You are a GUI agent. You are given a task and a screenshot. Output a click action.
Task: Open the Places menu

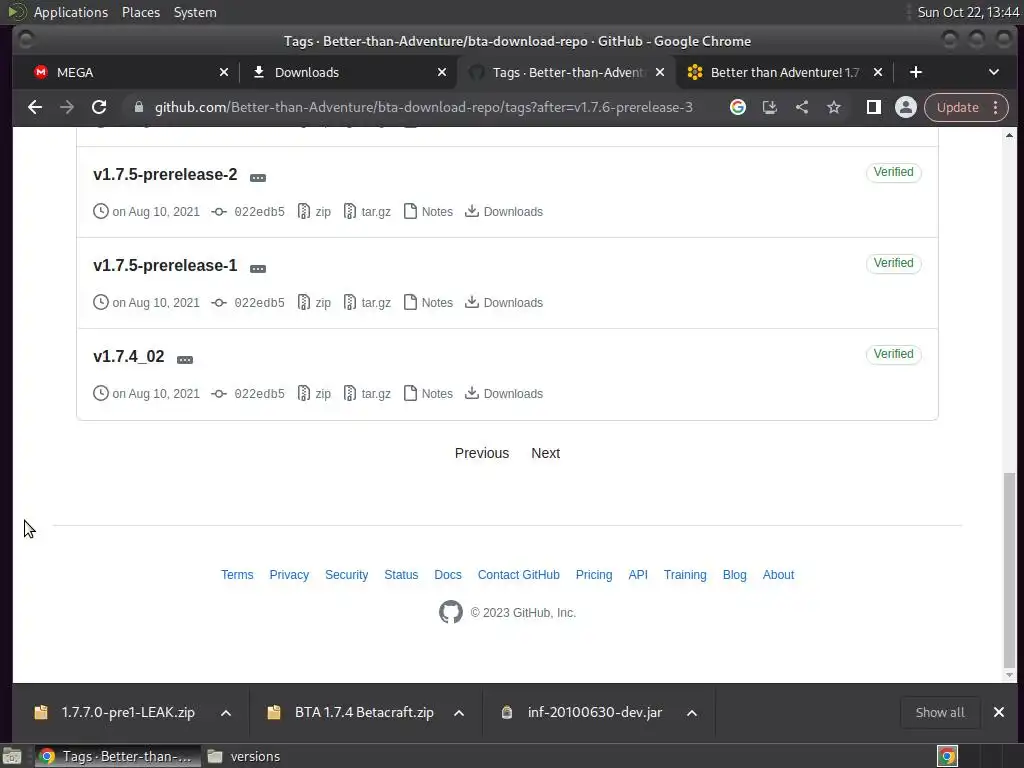click(141, 12)
